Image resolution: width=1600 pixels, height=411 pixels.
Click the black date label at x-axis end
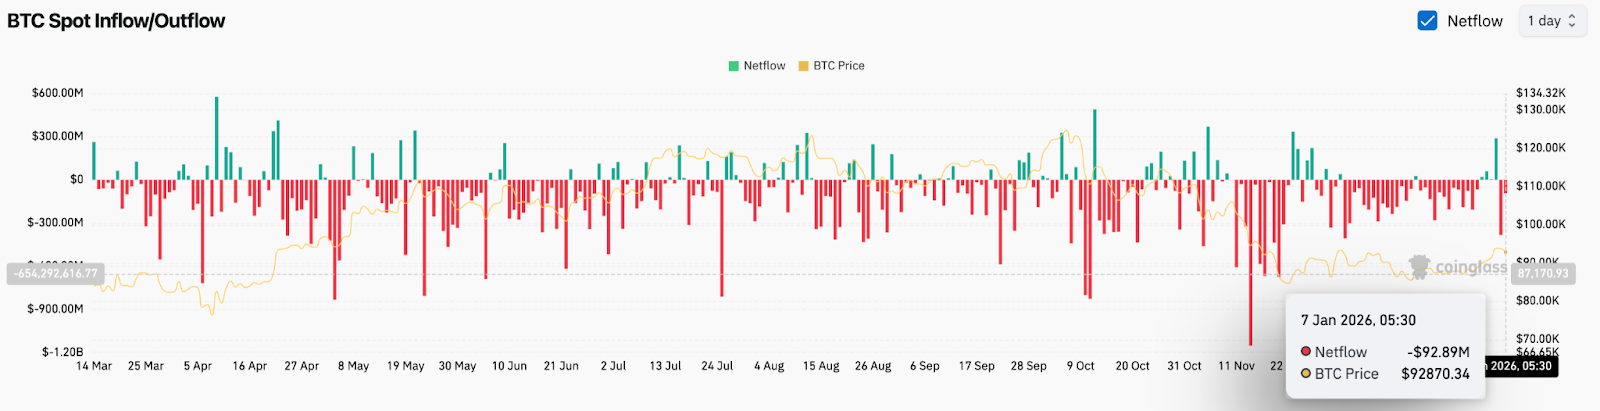[1520, 366]
